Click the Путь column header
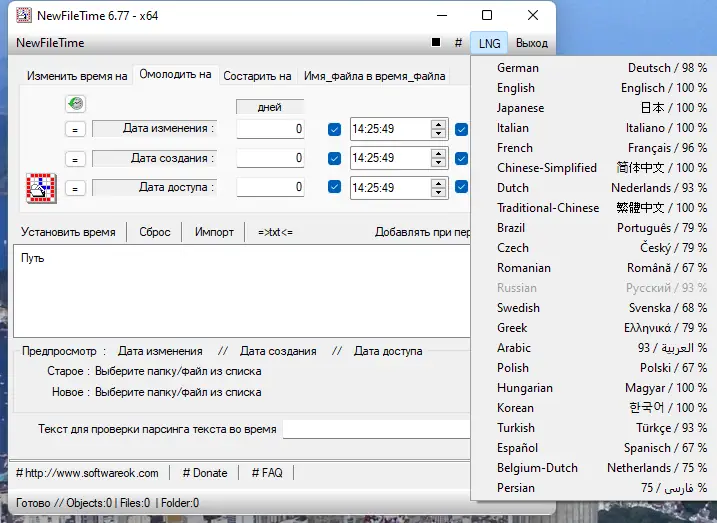The image size is (717, 523). click(x=32, y=258)
